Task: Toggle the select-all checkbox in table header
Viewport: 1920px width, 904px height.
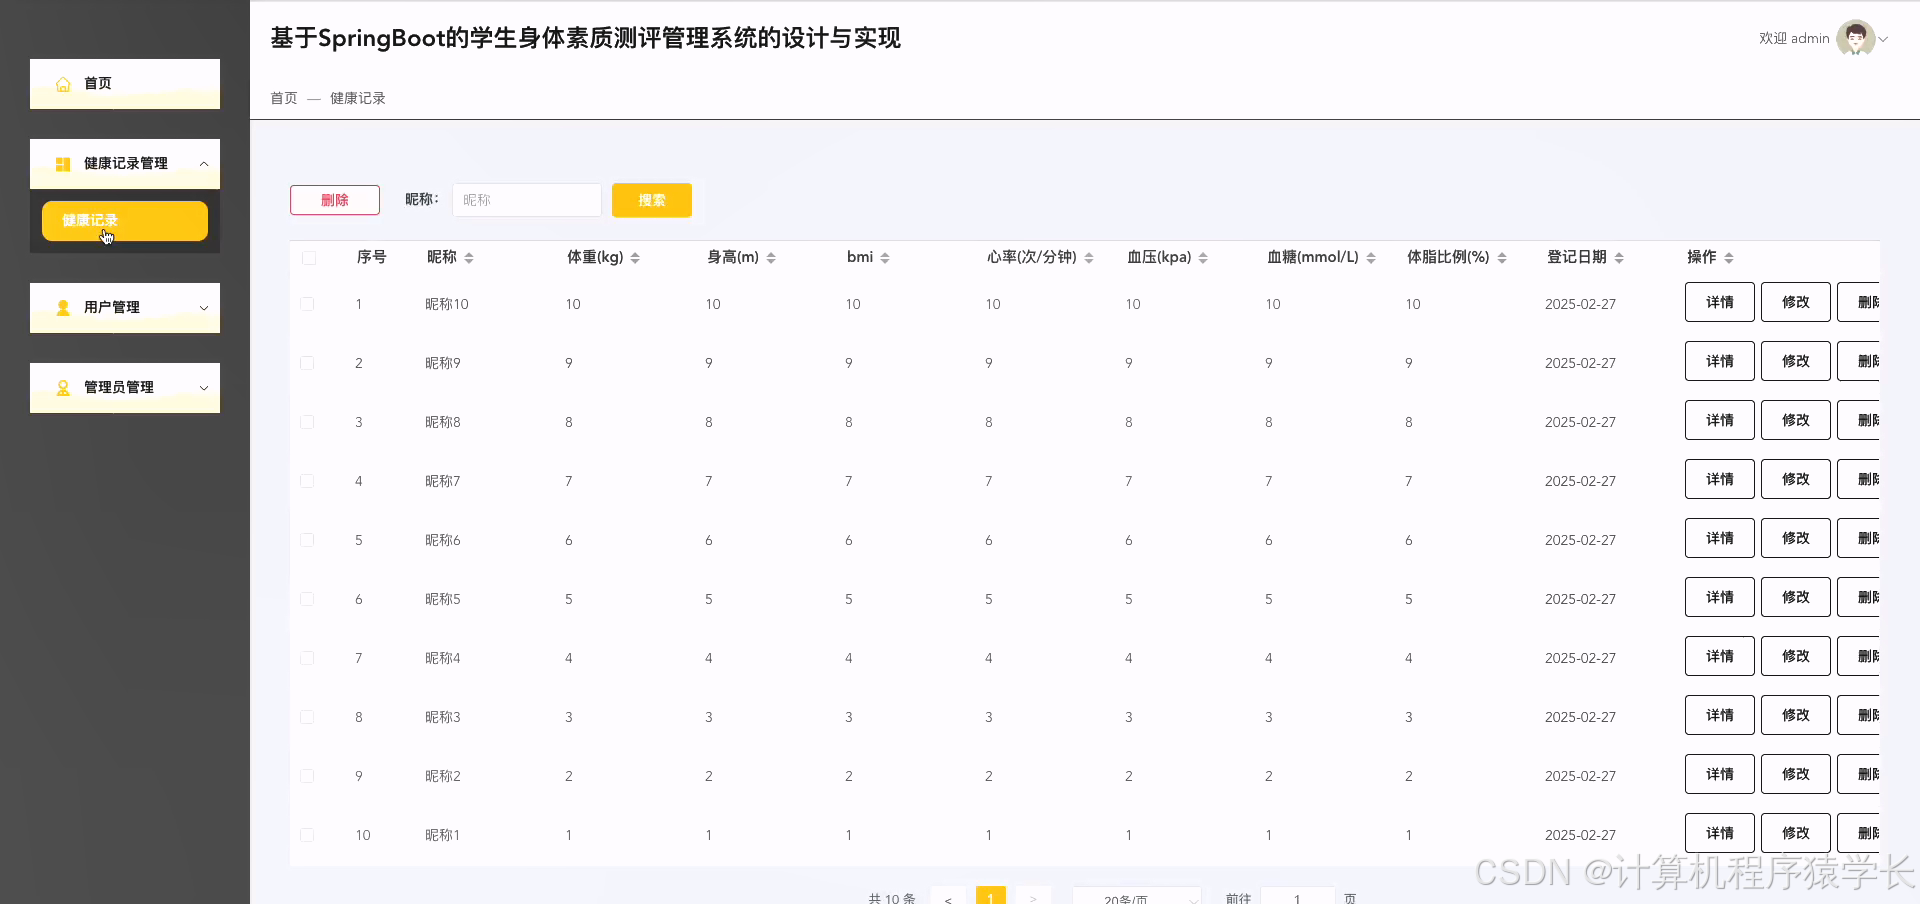Action: pyautogui.click(x=309, y=257)
